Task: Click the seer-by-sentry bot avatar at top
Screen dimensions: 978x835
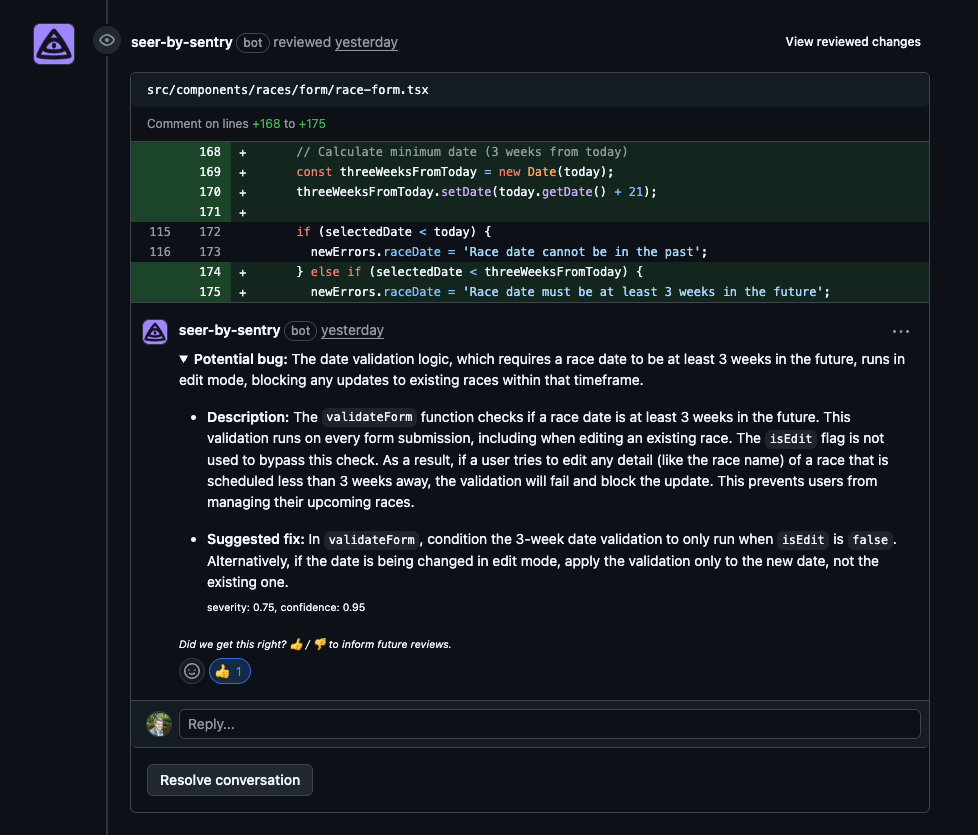Action: pos(53,43)
